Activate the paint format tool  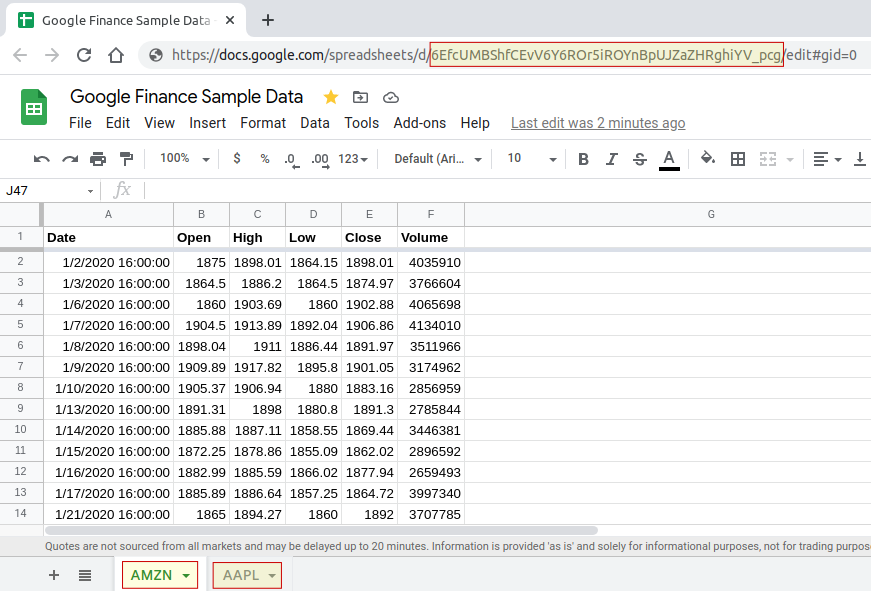click(127, 159)
